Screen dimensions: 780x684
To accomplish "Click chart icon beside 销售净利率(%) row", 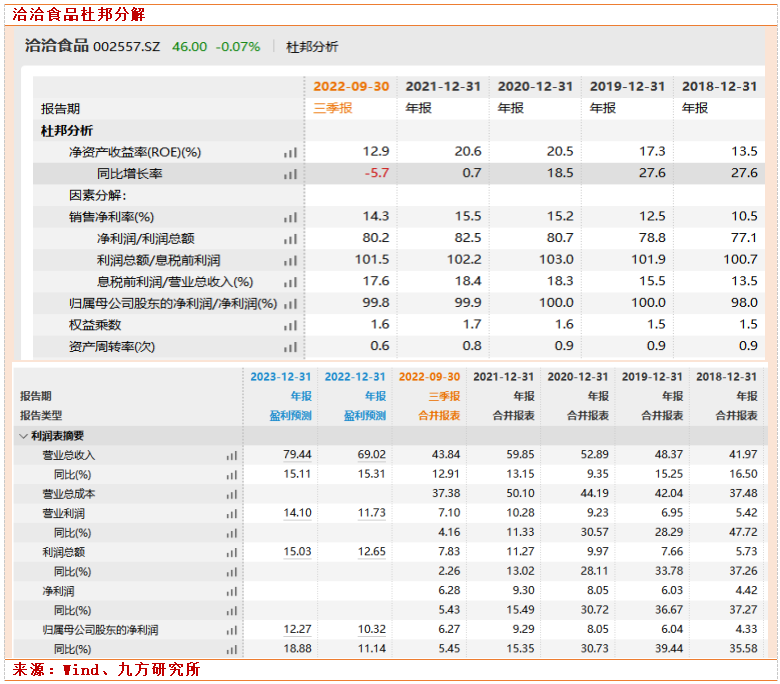I will click(x=290, y=217).
